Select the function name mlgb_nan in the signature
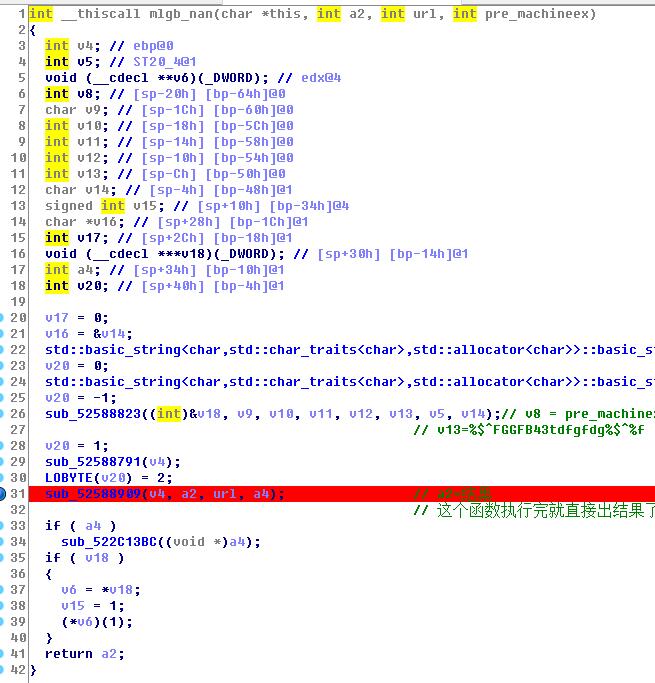The width and height of the screenshot is (655, 683). [181, 14]
